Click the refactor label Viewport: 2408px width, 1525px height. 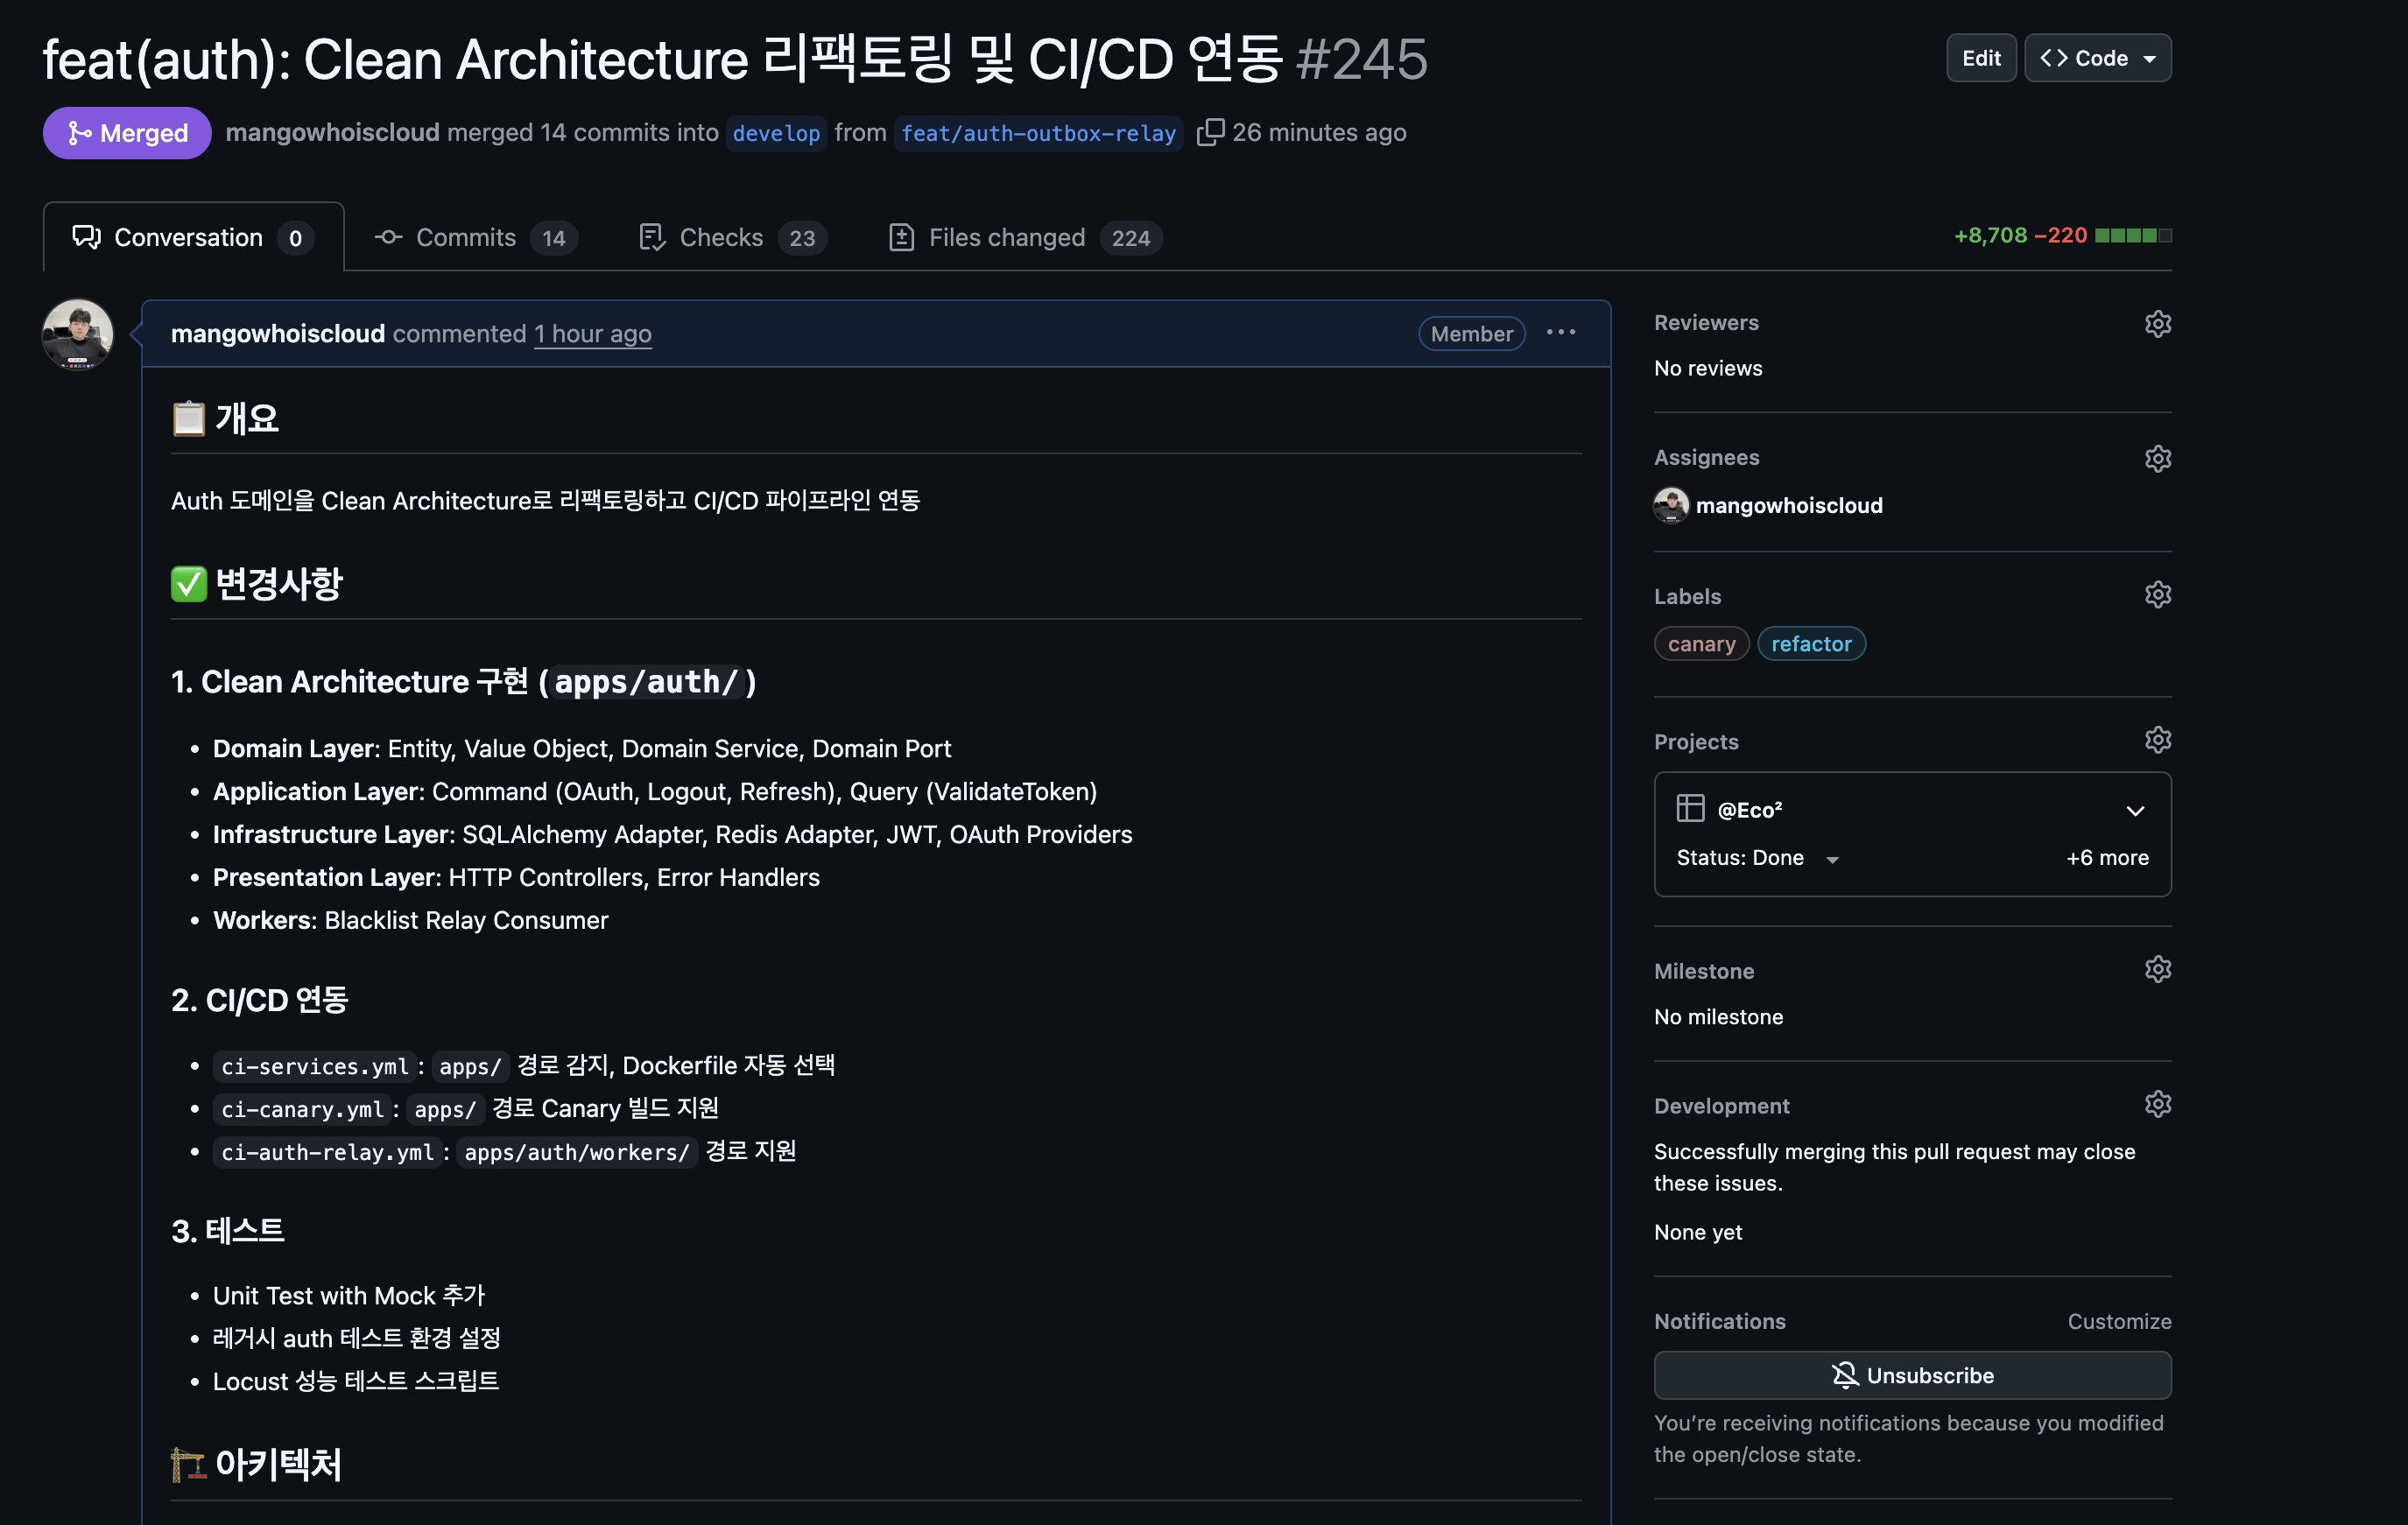[x=1810, y=644]
